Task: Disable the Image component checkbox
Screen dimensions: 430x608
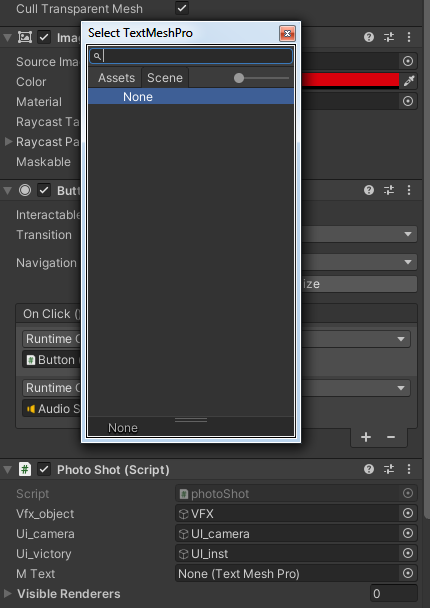Action: [44, 37]
